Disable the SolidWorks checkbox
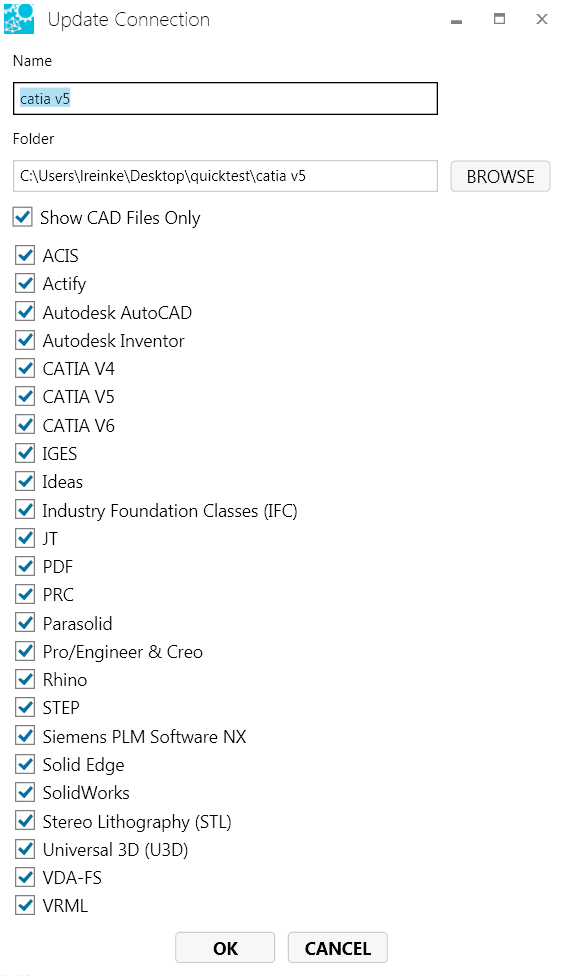Image resolution: width=563 pixels, height=976 pixels. 25,792
